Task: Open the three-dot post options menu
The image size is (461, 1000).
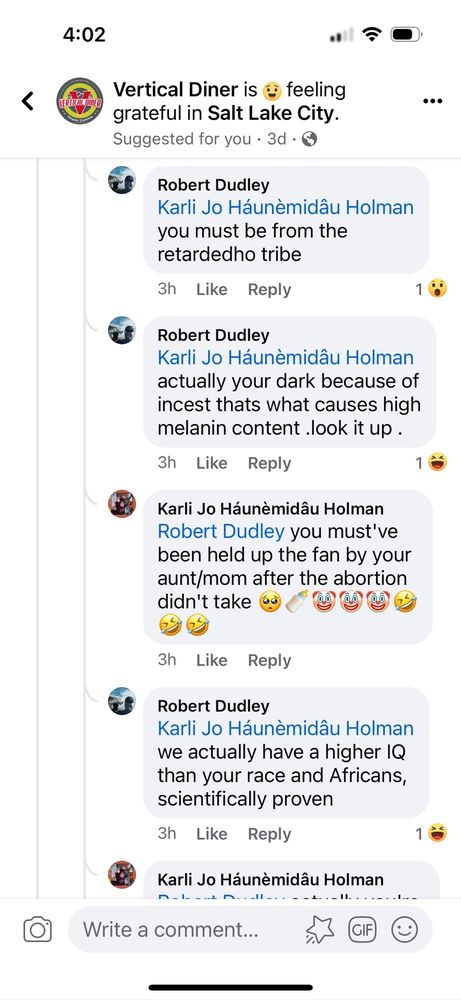Action: coord(432,101)
